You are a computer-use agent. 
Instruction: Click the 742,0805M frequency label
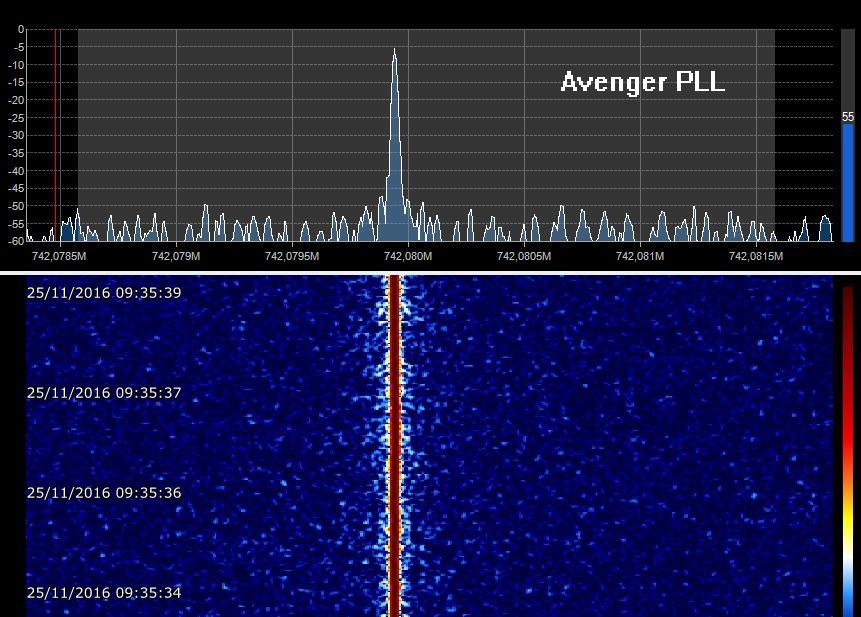click(x=524, y=256)
